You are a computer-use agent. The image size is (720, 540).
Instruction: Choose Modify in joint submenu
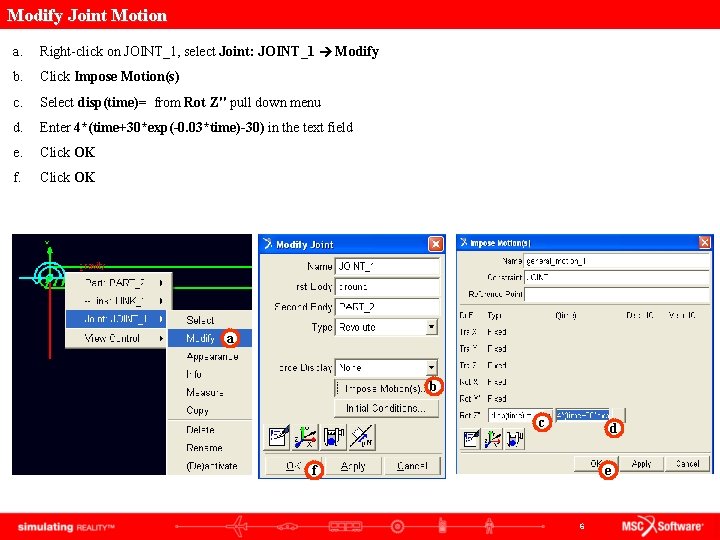point(210,338)
